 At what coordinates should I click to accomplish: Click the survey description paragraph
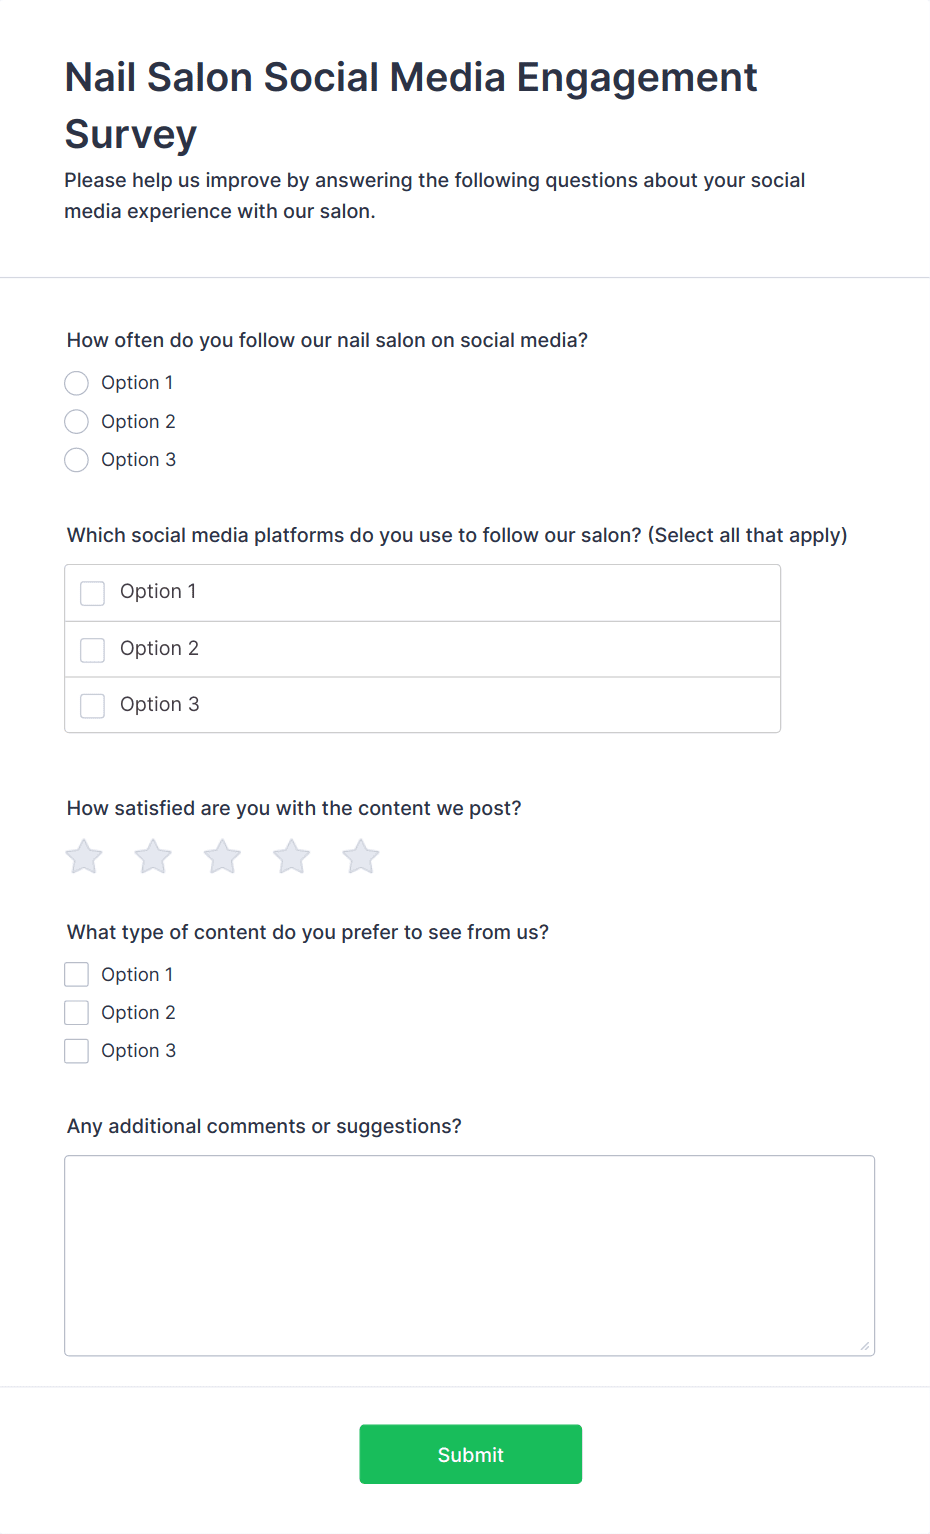(434, 196)
